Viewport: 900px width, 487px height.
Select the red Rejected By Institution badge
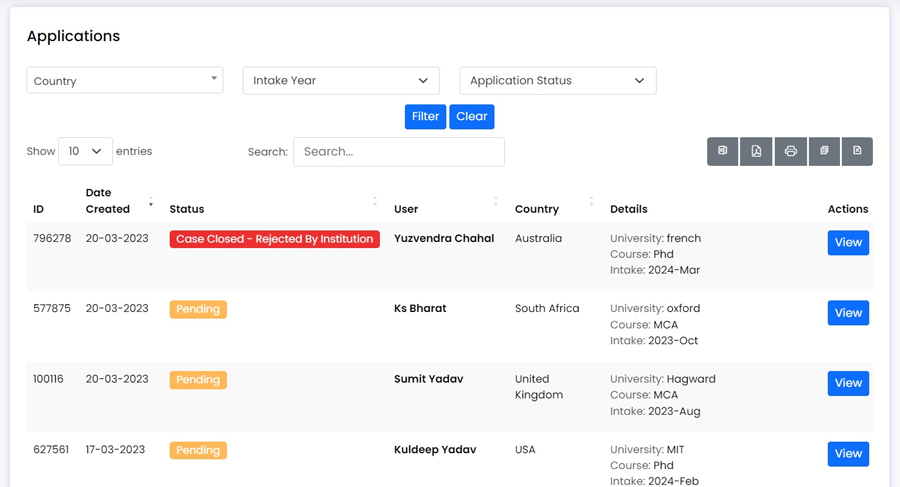click(274, 239)
